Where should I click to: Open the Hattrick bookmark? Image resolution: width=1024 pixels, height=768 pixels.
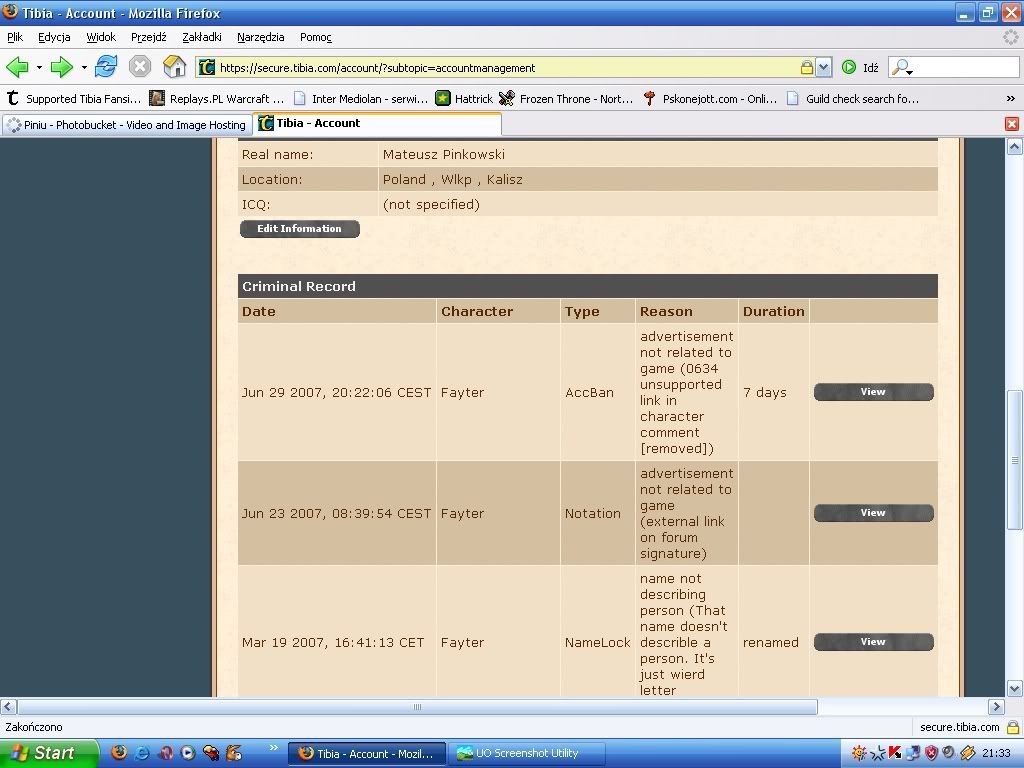(x=464, y=99)
